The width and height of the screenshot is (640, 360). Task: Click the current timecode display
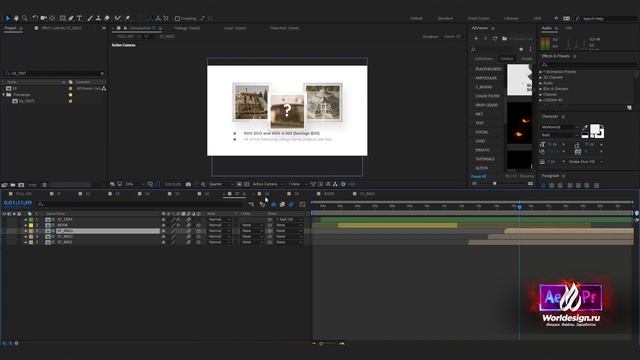[18, 202]
